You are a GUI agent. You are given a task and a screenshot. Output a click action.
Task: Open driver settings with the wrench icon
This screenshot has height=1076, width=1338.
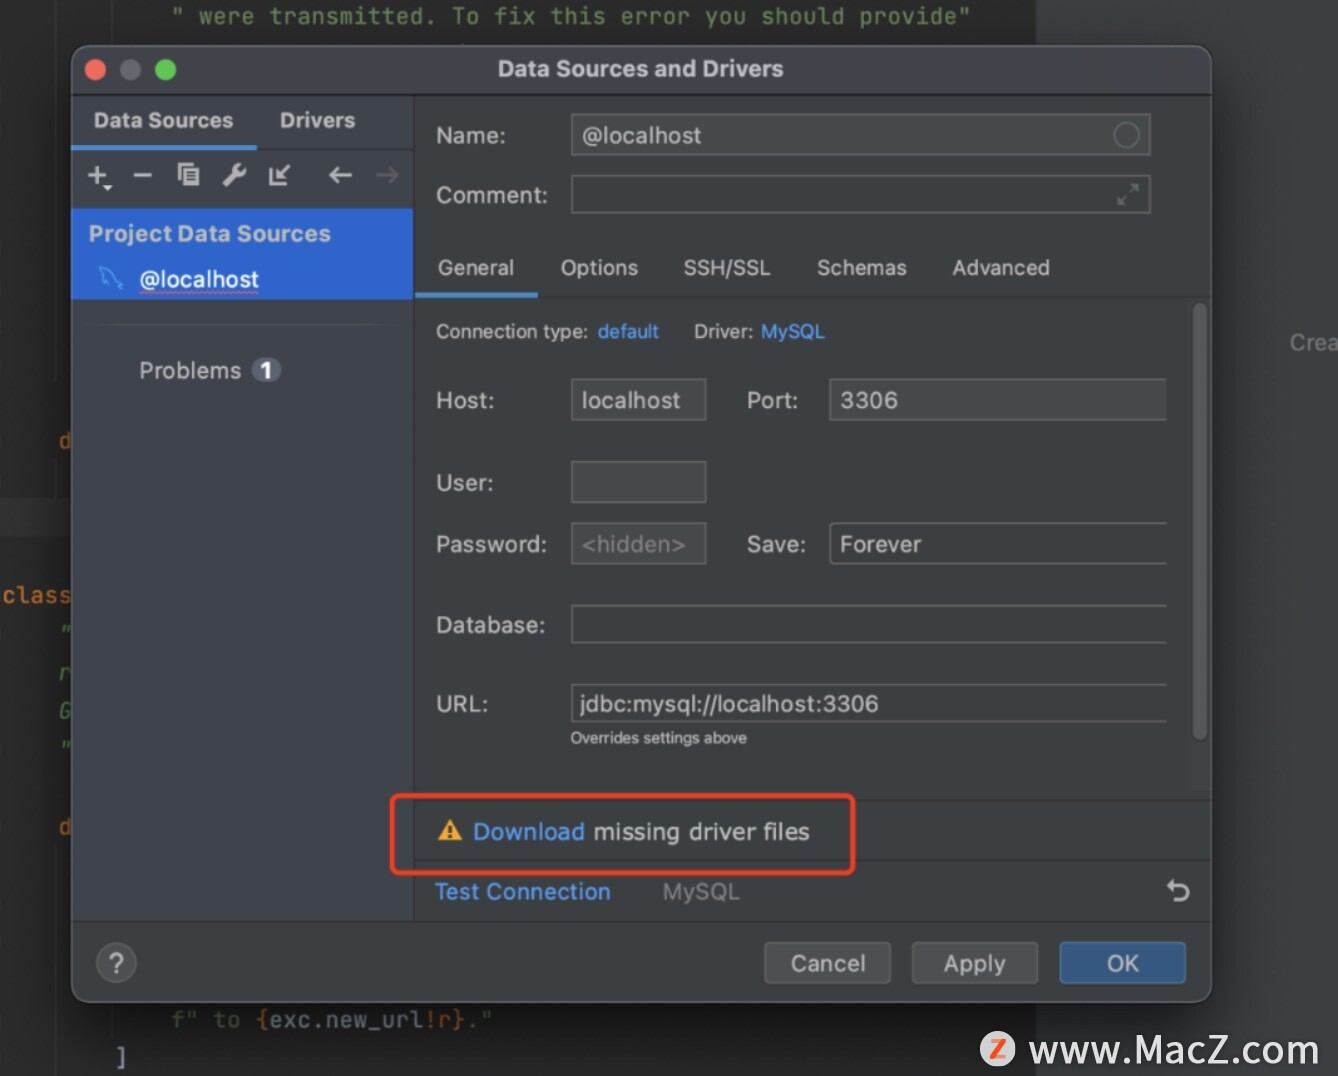point(234,175)
